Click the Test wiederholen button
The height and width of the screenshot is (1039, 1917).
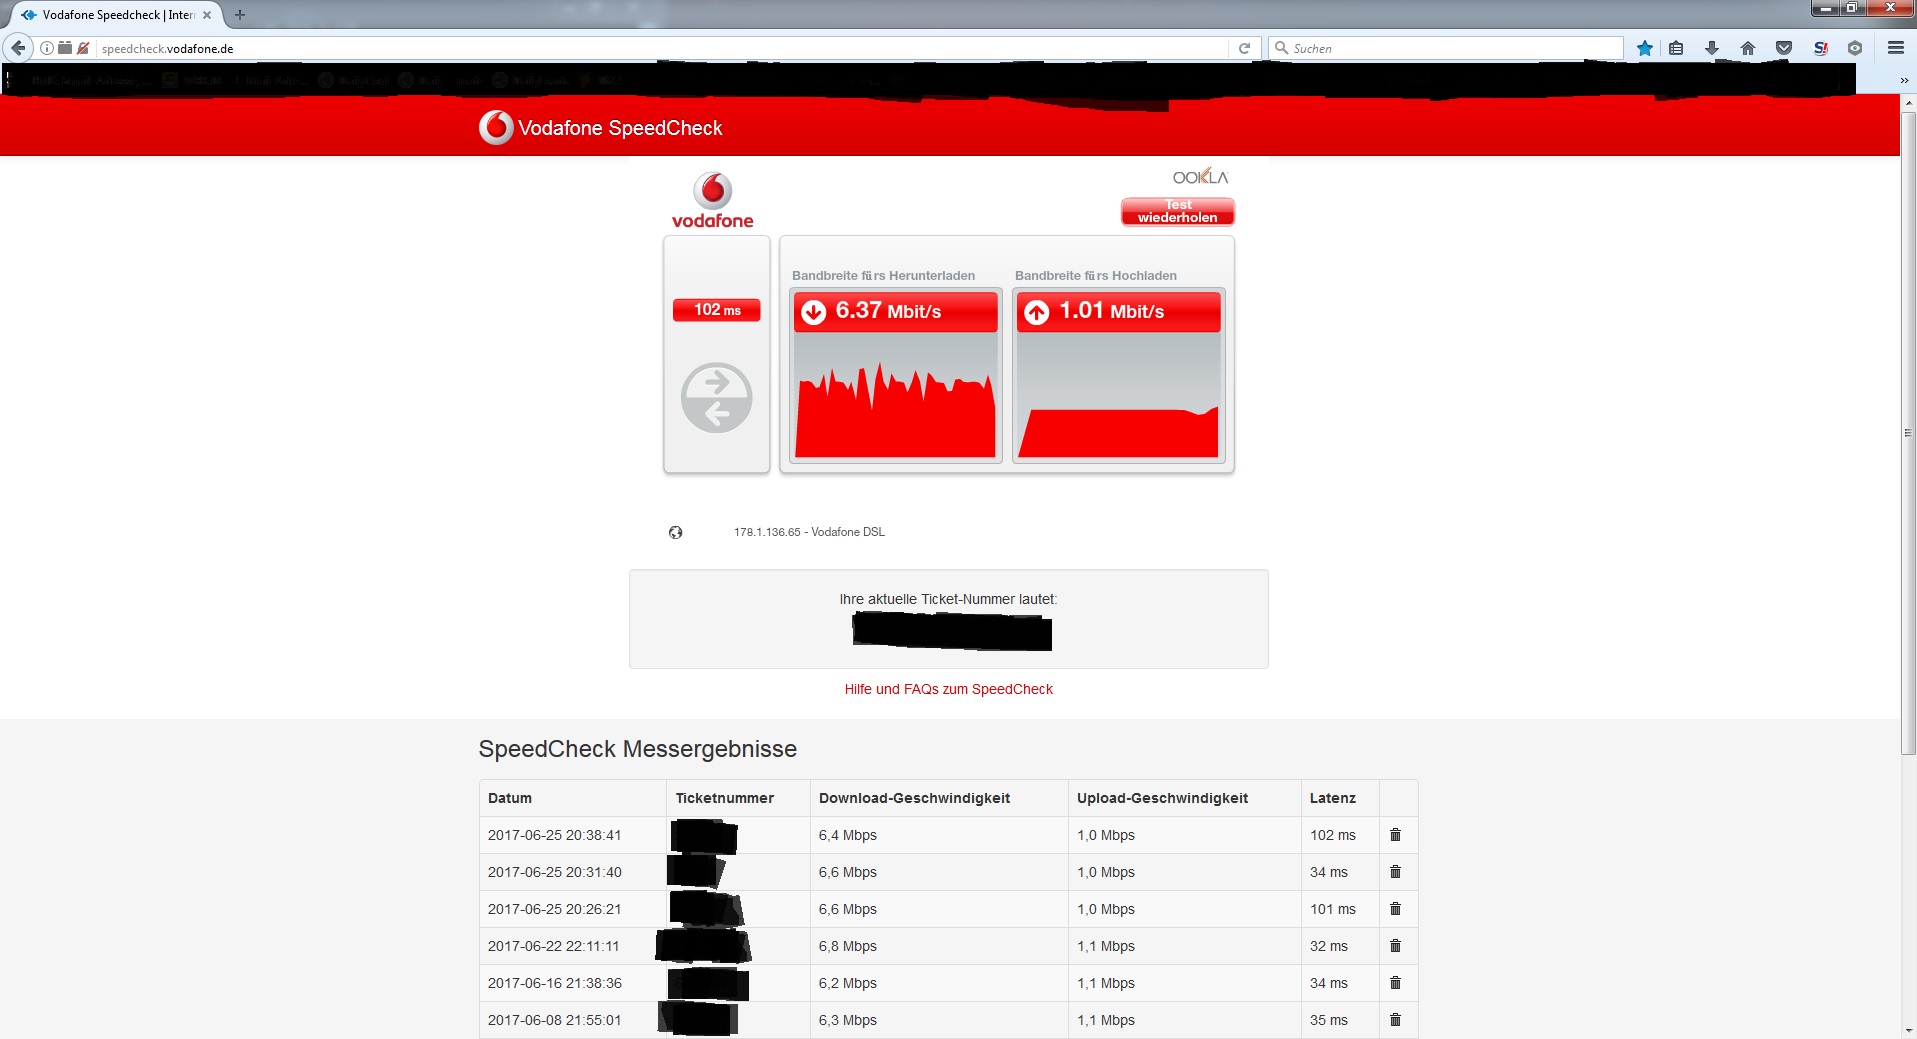1177,211
